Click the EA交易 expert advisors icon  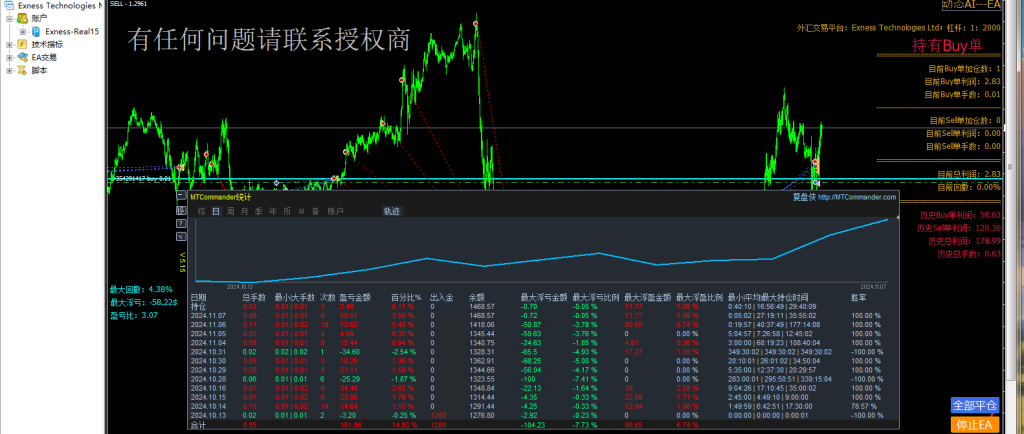point(24,57)
